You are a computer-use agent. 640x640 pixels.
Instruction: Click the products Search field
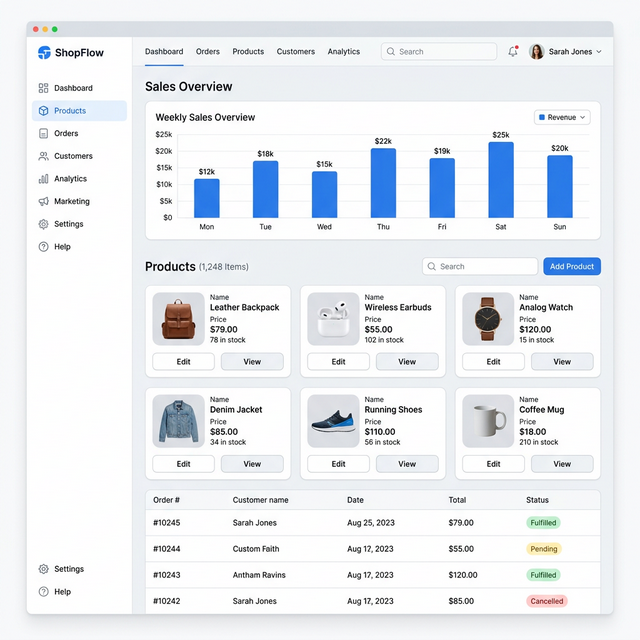point(480,266)
